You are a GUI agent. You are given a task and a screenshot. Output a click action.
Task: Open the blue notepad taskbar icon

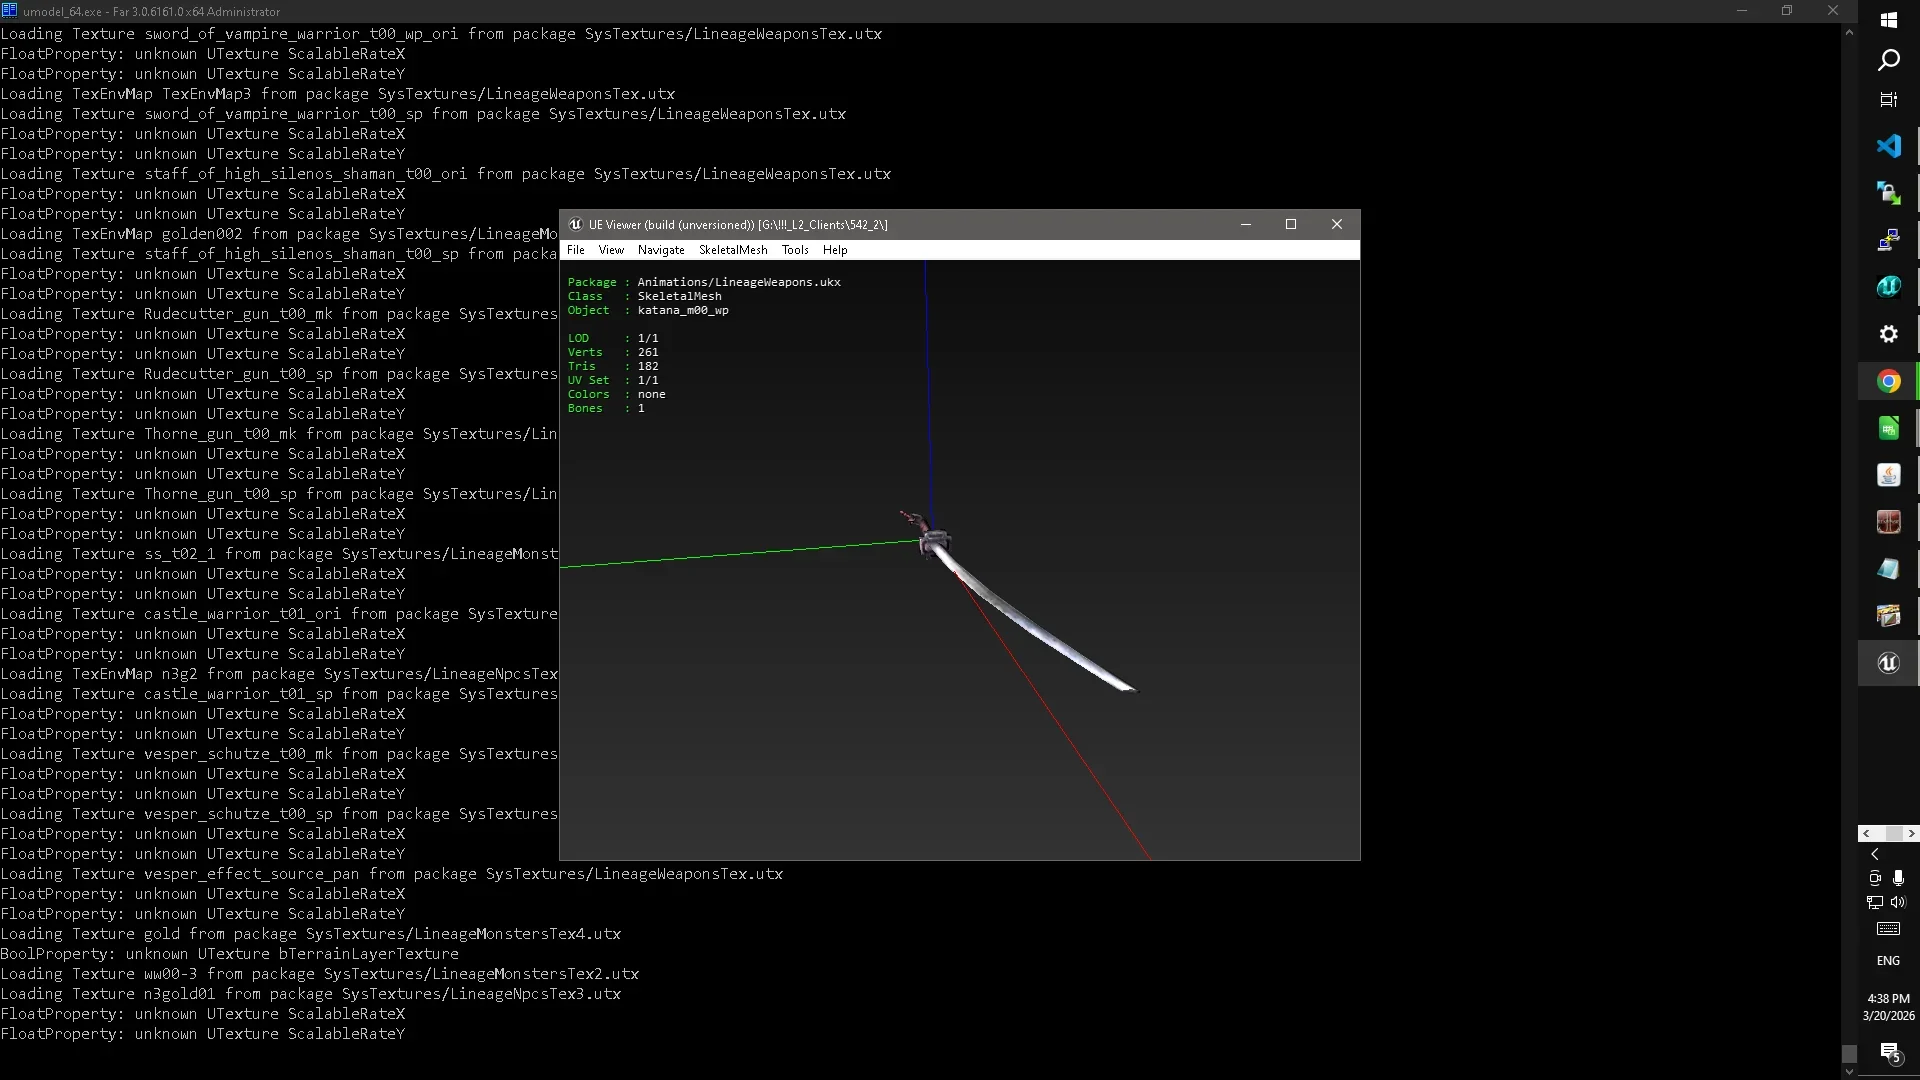[x=1889, y=569]
